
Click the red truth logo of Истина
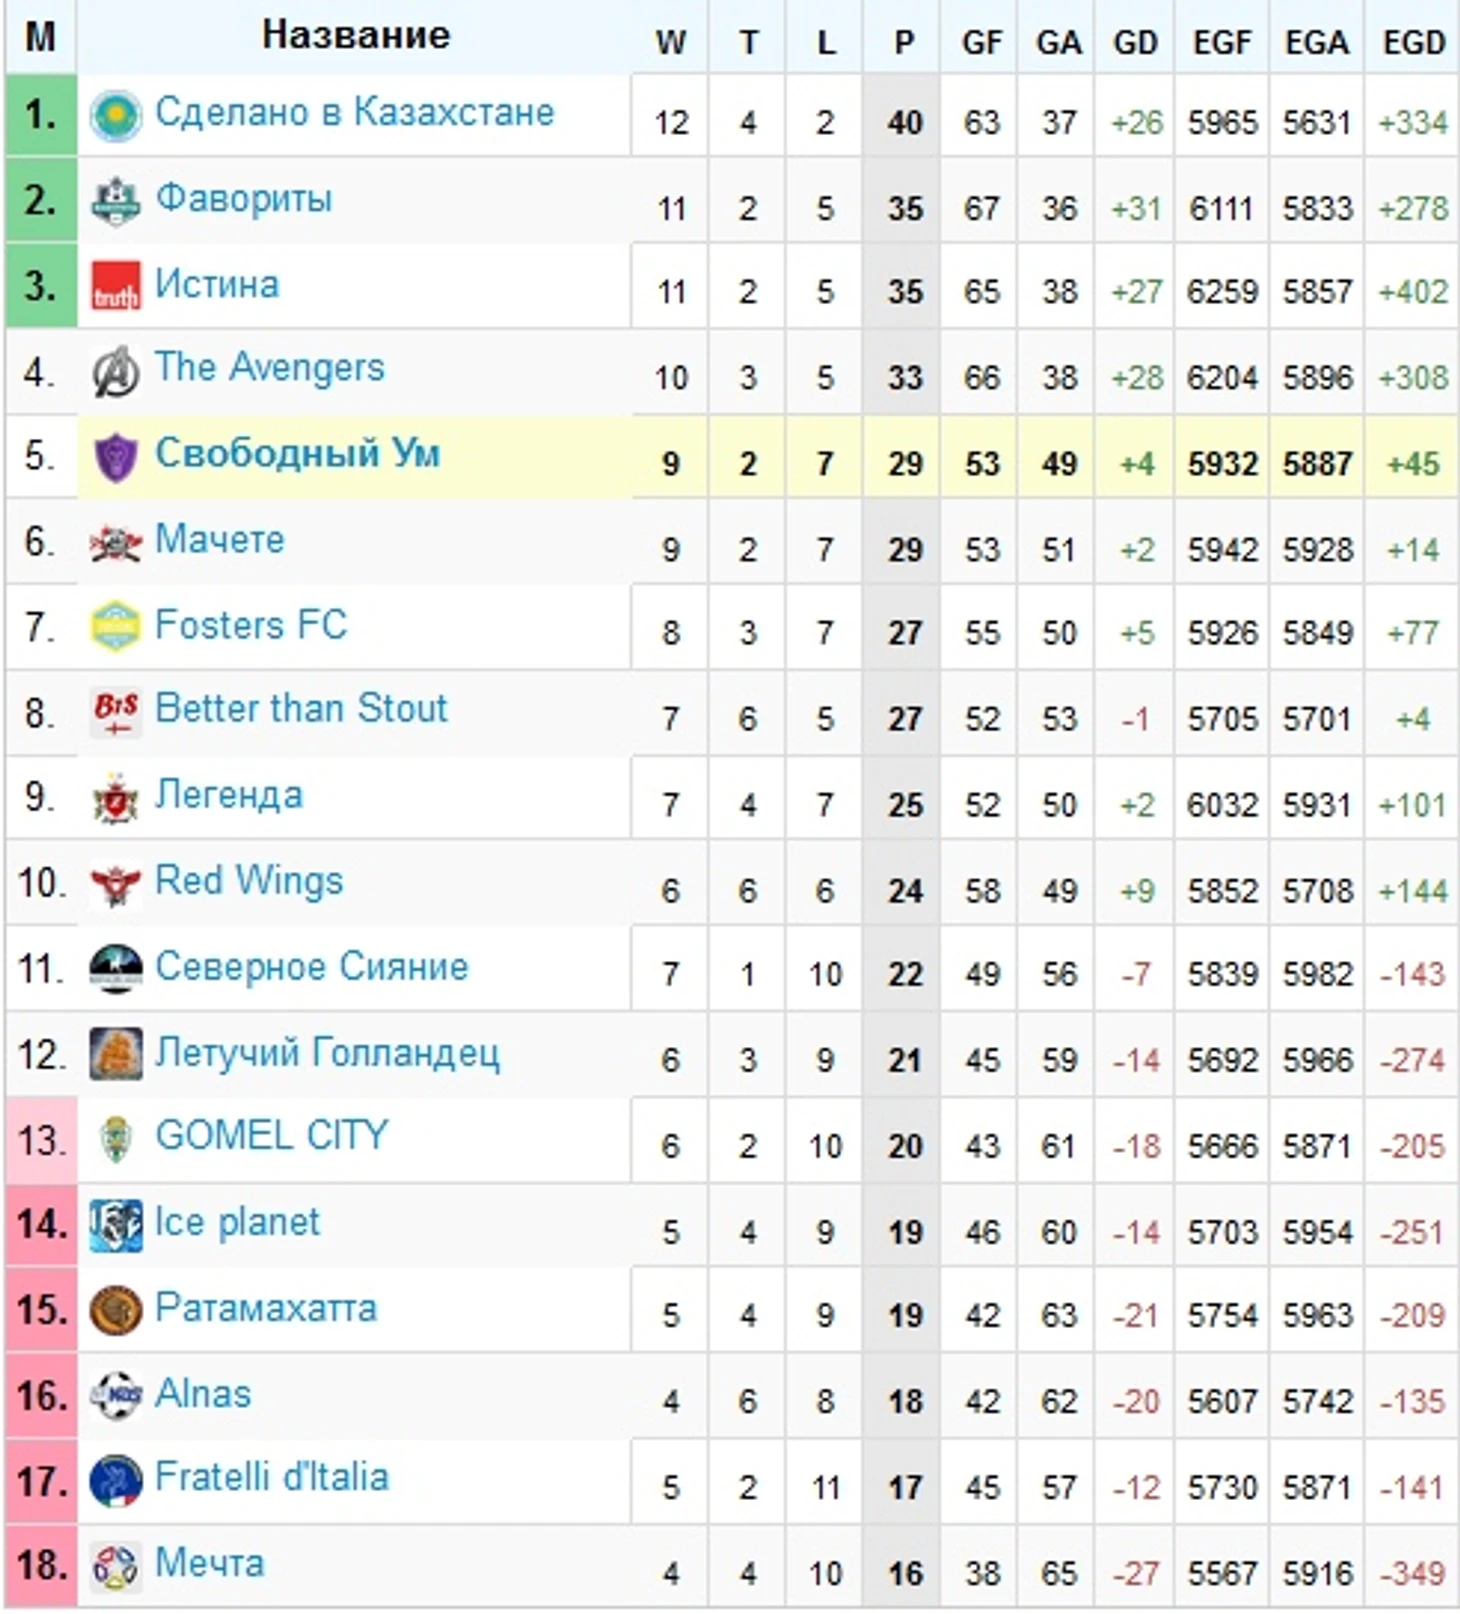point(115,287)
